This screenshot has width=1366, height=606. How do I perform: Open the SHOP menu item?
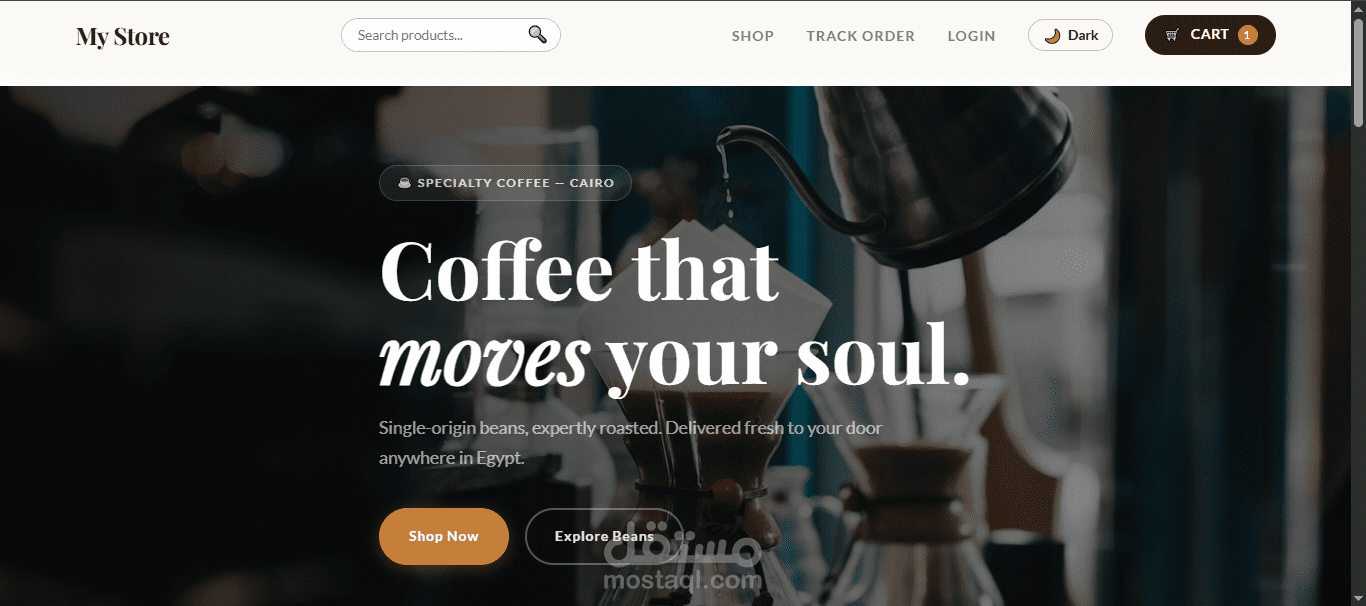click(752, 36)
